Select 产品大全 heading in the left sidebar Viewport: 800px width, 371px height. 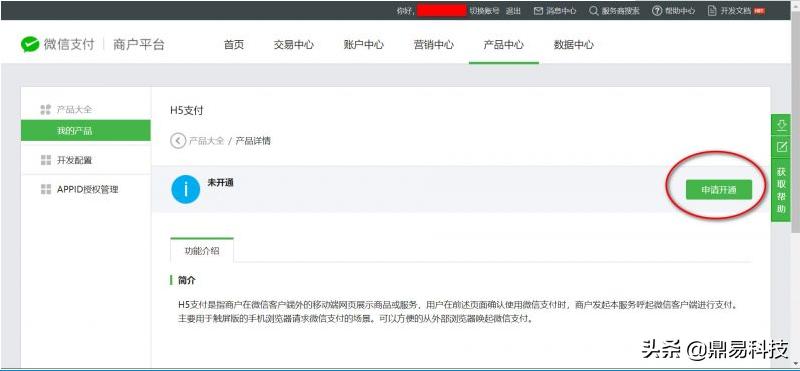(x=74, y=109)
